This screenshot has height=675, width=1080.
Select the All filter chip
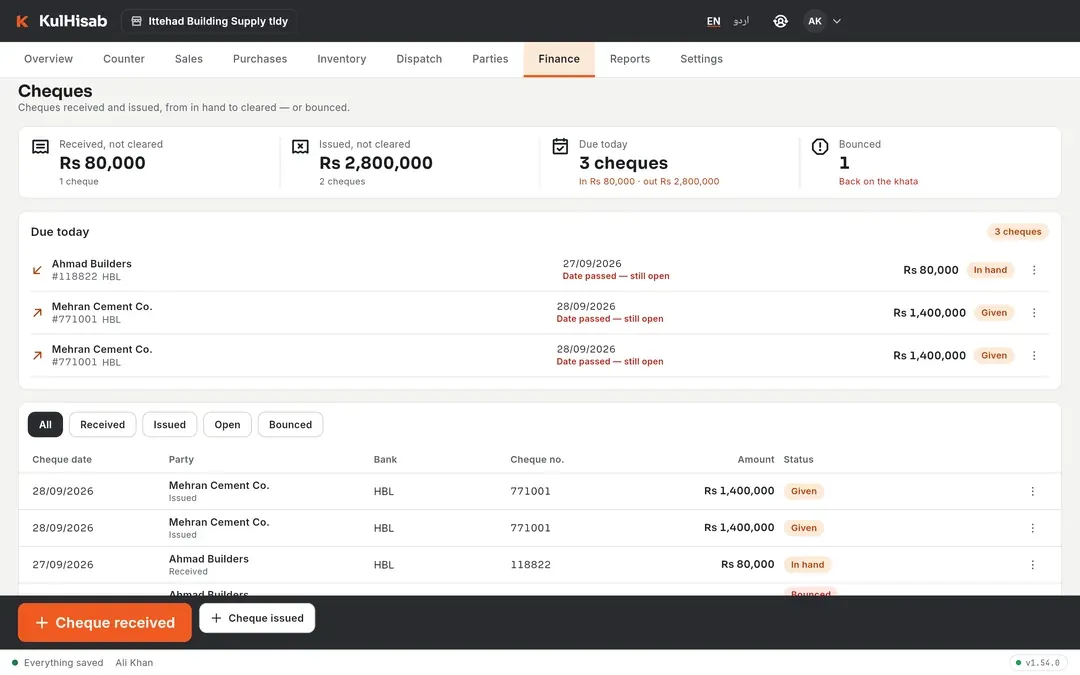pos(45,424)
